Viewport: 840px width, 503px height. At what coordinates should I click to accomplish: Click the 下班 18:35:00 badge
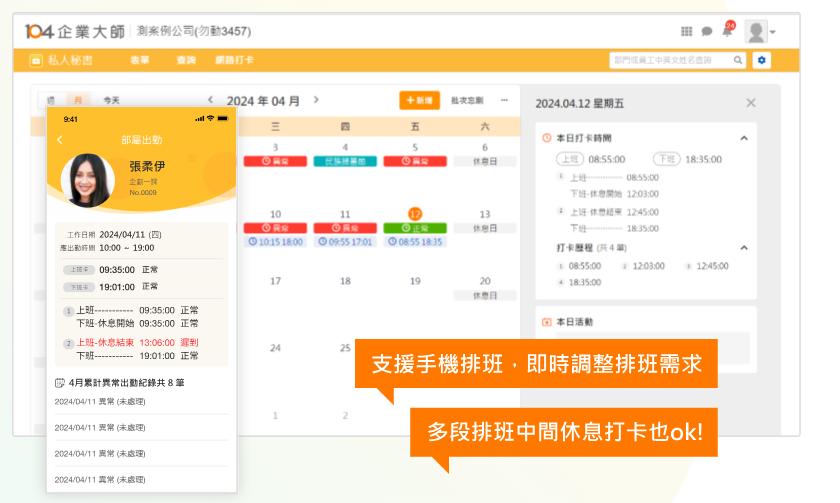point(666,159)
